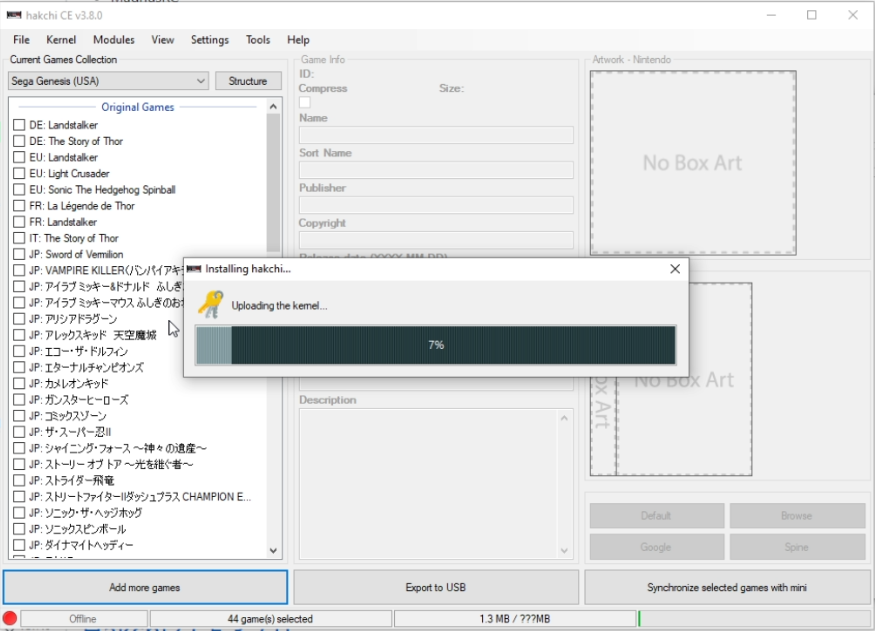Close the Installing hakchi dialog
This screenshot has width=875, height=631.
point(675,269)
